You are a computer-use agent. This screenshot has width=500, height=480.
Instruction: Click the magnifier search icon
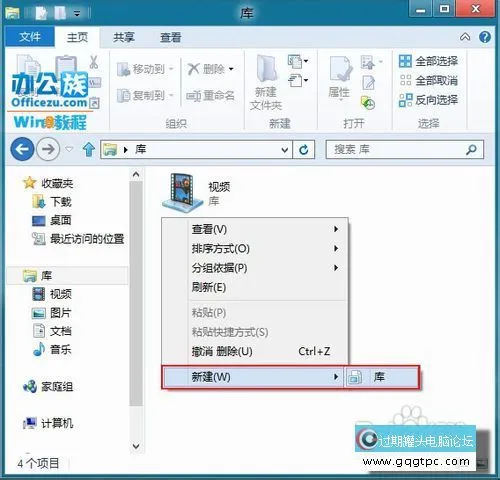click(x=471, y=150)
